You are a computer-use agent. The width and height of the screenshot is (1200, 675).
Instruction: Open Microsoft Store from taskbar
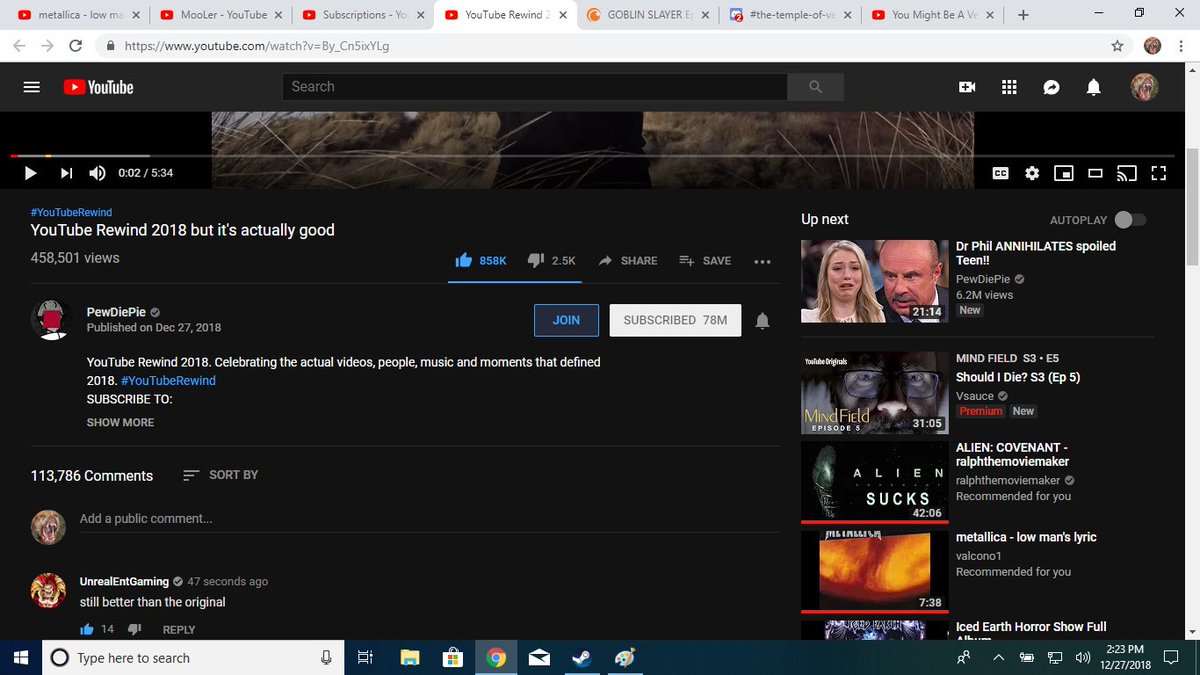pyautogui.click(x=451, y=658)
